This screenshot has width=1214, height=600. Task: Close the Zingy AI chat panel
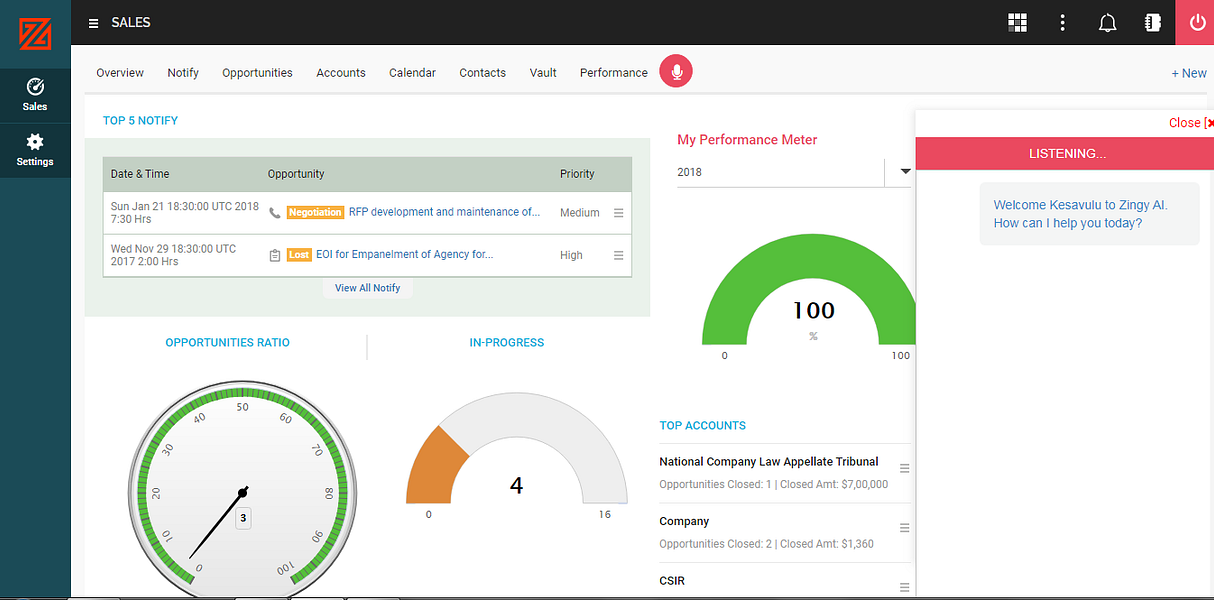pos(1190,123)
